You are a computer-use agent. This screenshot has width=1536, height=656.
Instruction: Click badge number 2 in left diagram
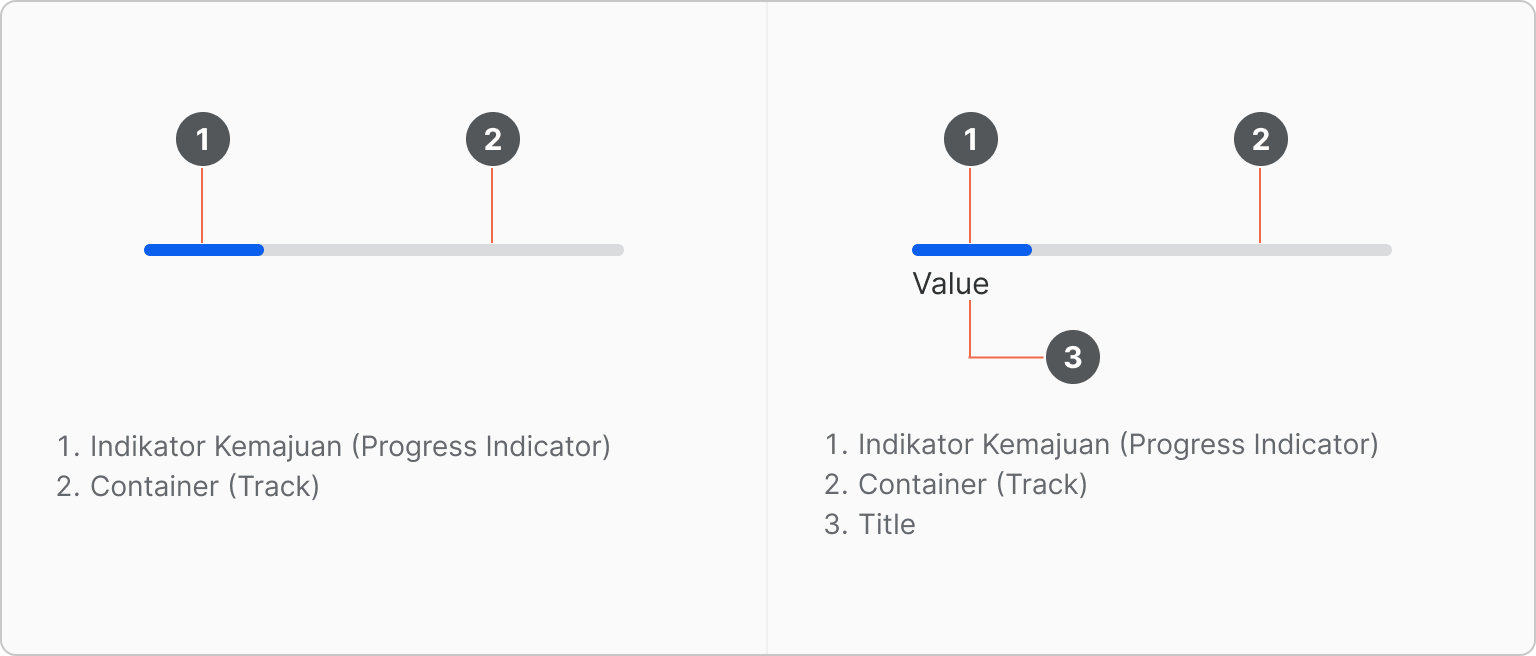click(x=493, y=139)
